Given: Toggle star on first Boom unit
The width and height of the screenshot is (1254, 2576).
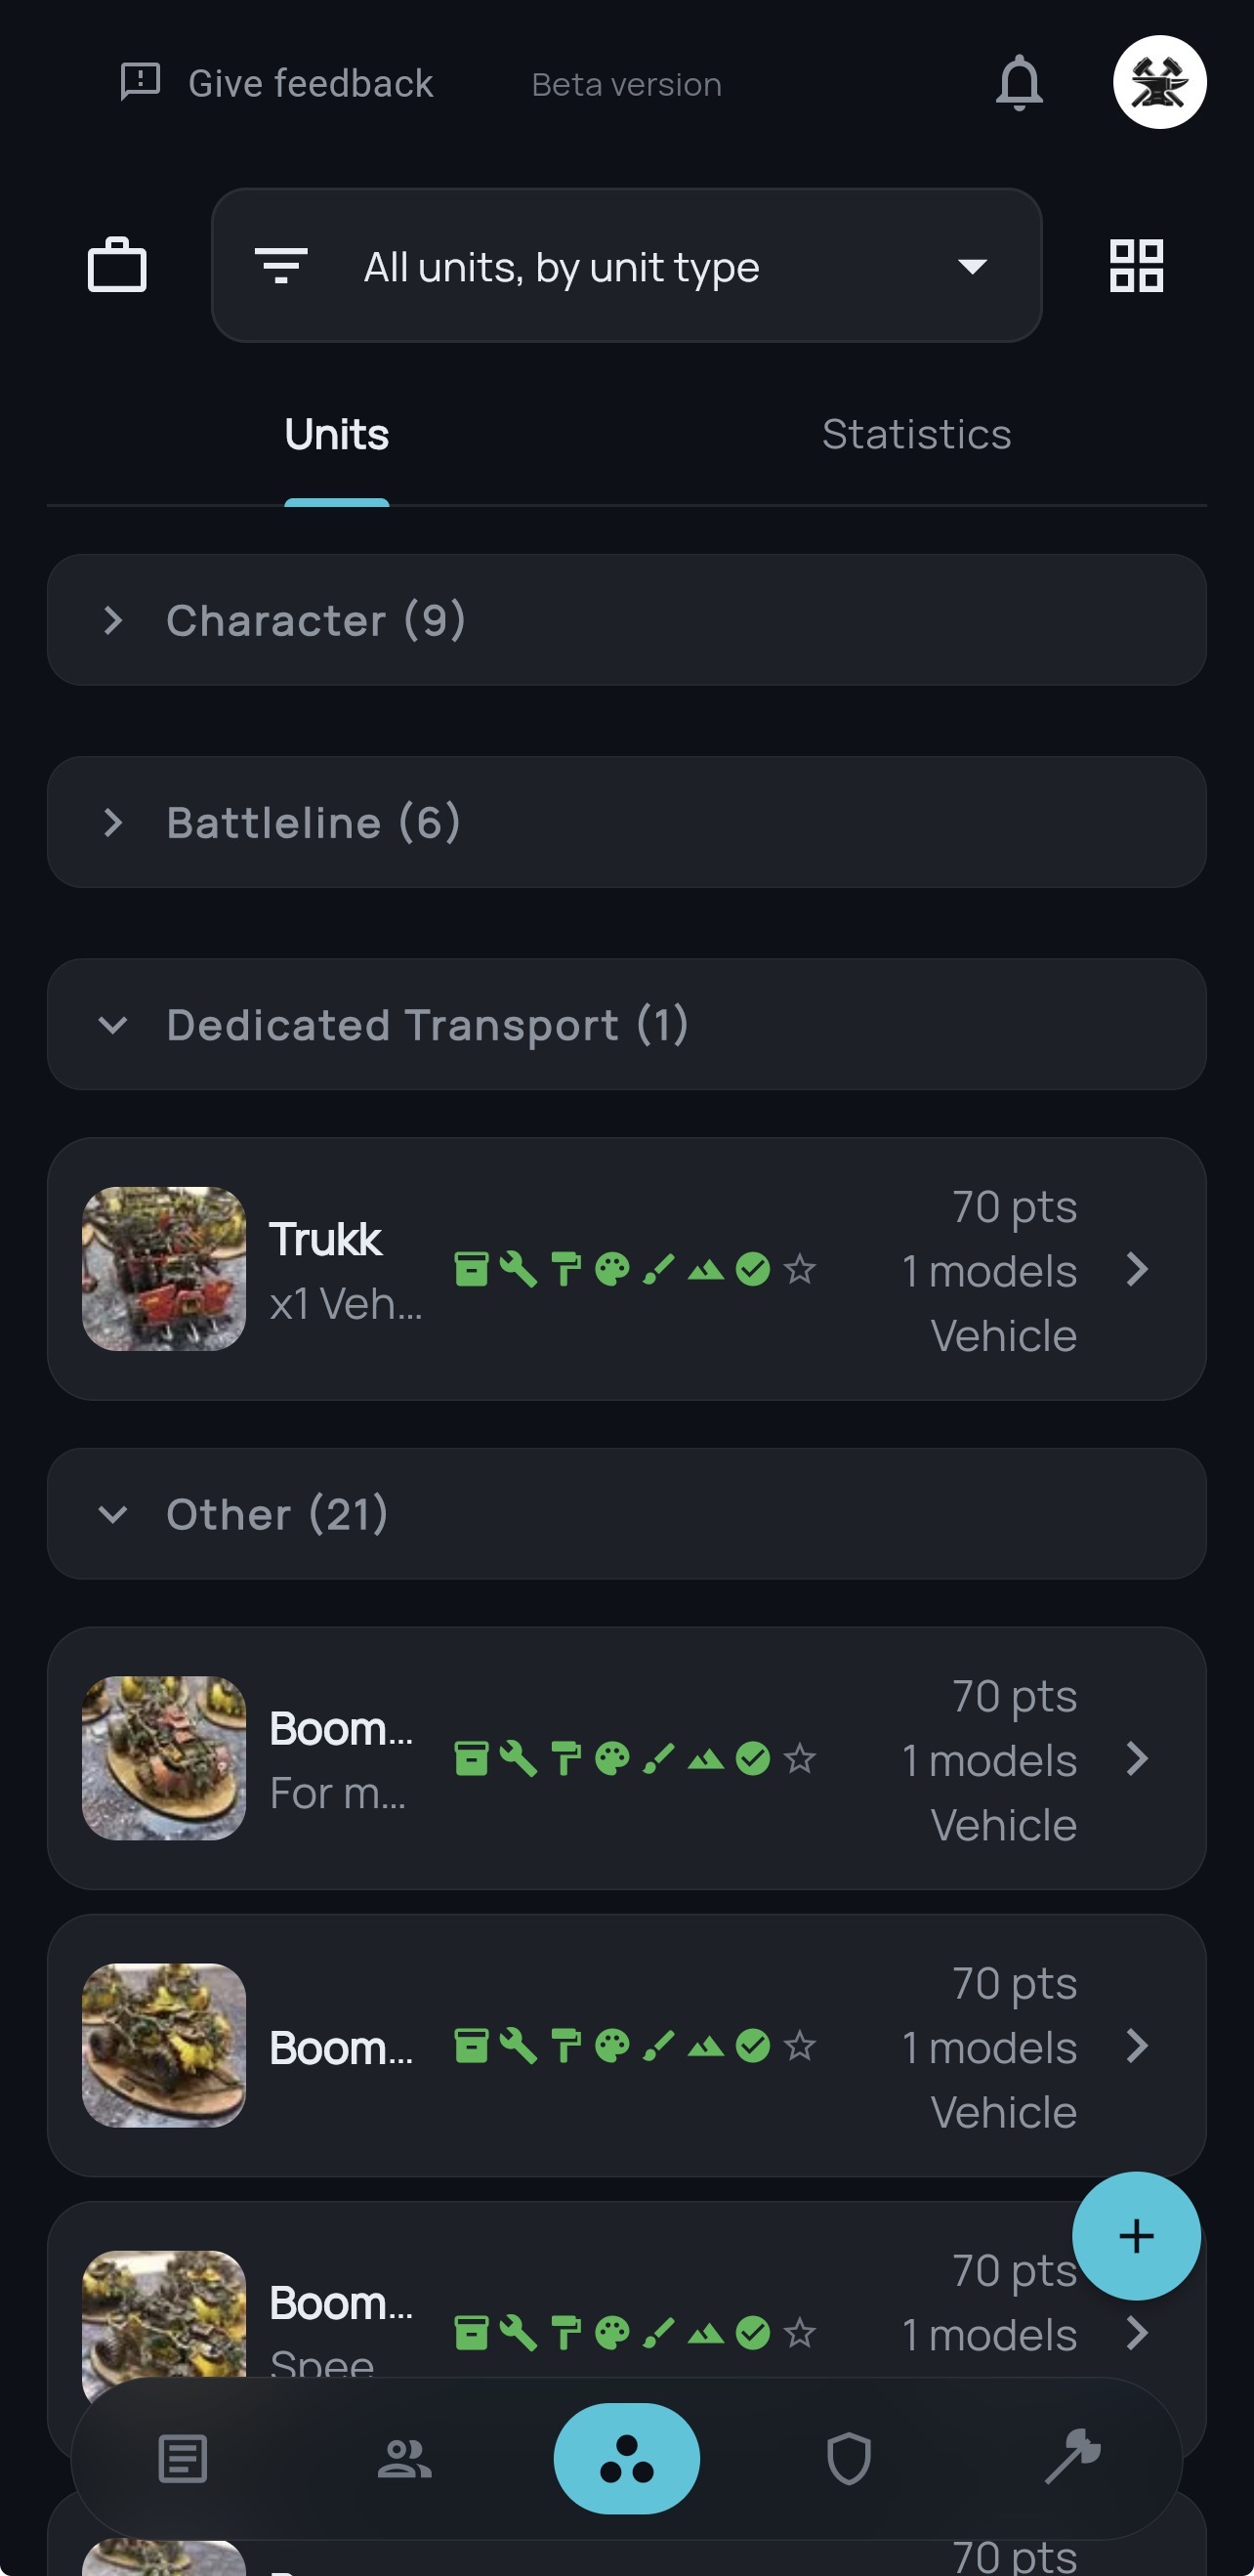Looking at the screenshot, I should tap(800, 1759).
